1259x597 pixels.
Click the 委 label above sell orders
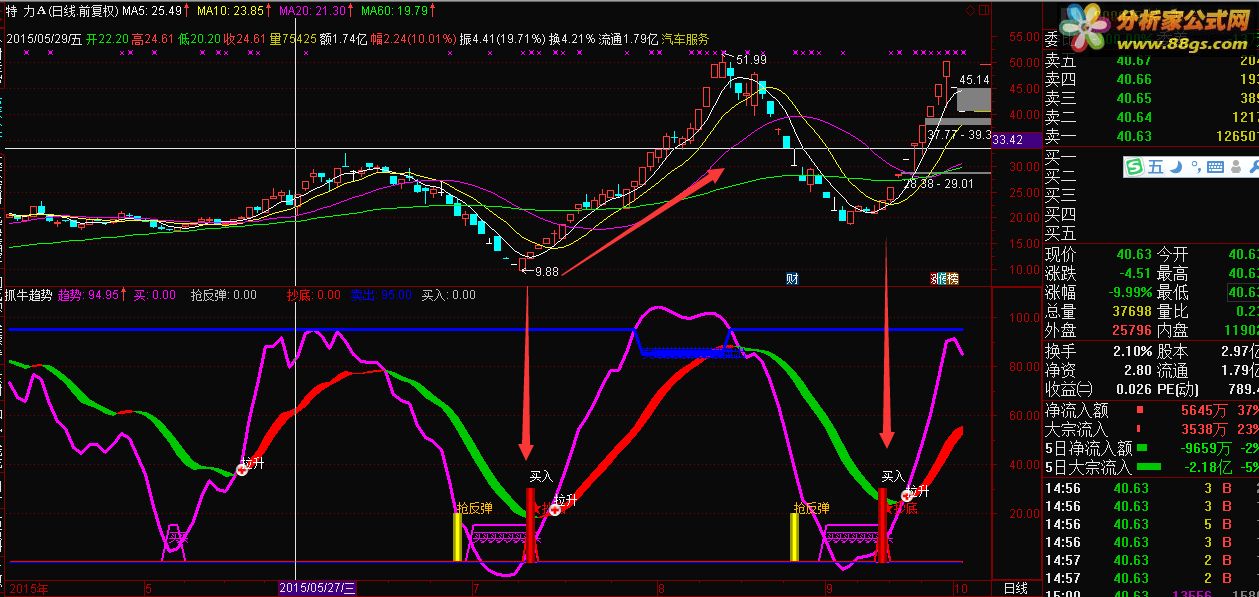click(x=1052, y=40)
